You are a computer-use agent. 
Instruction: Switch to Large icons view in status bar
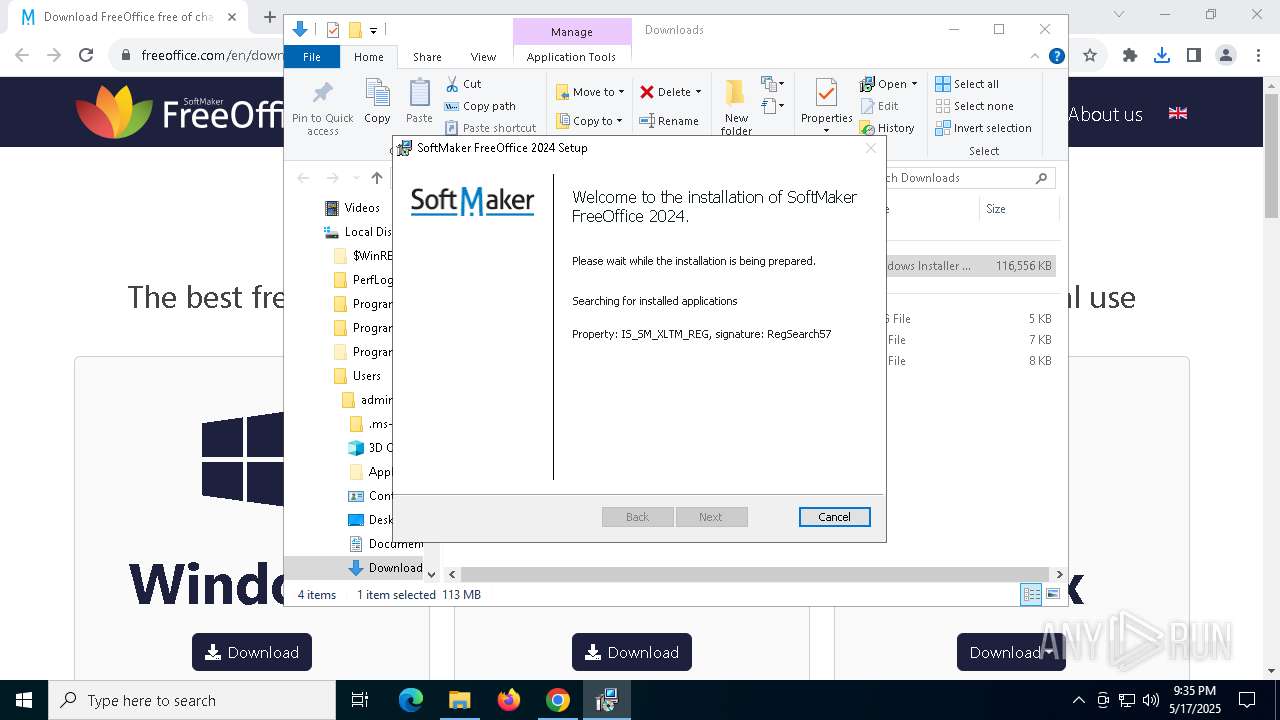tap(1052, 595)
